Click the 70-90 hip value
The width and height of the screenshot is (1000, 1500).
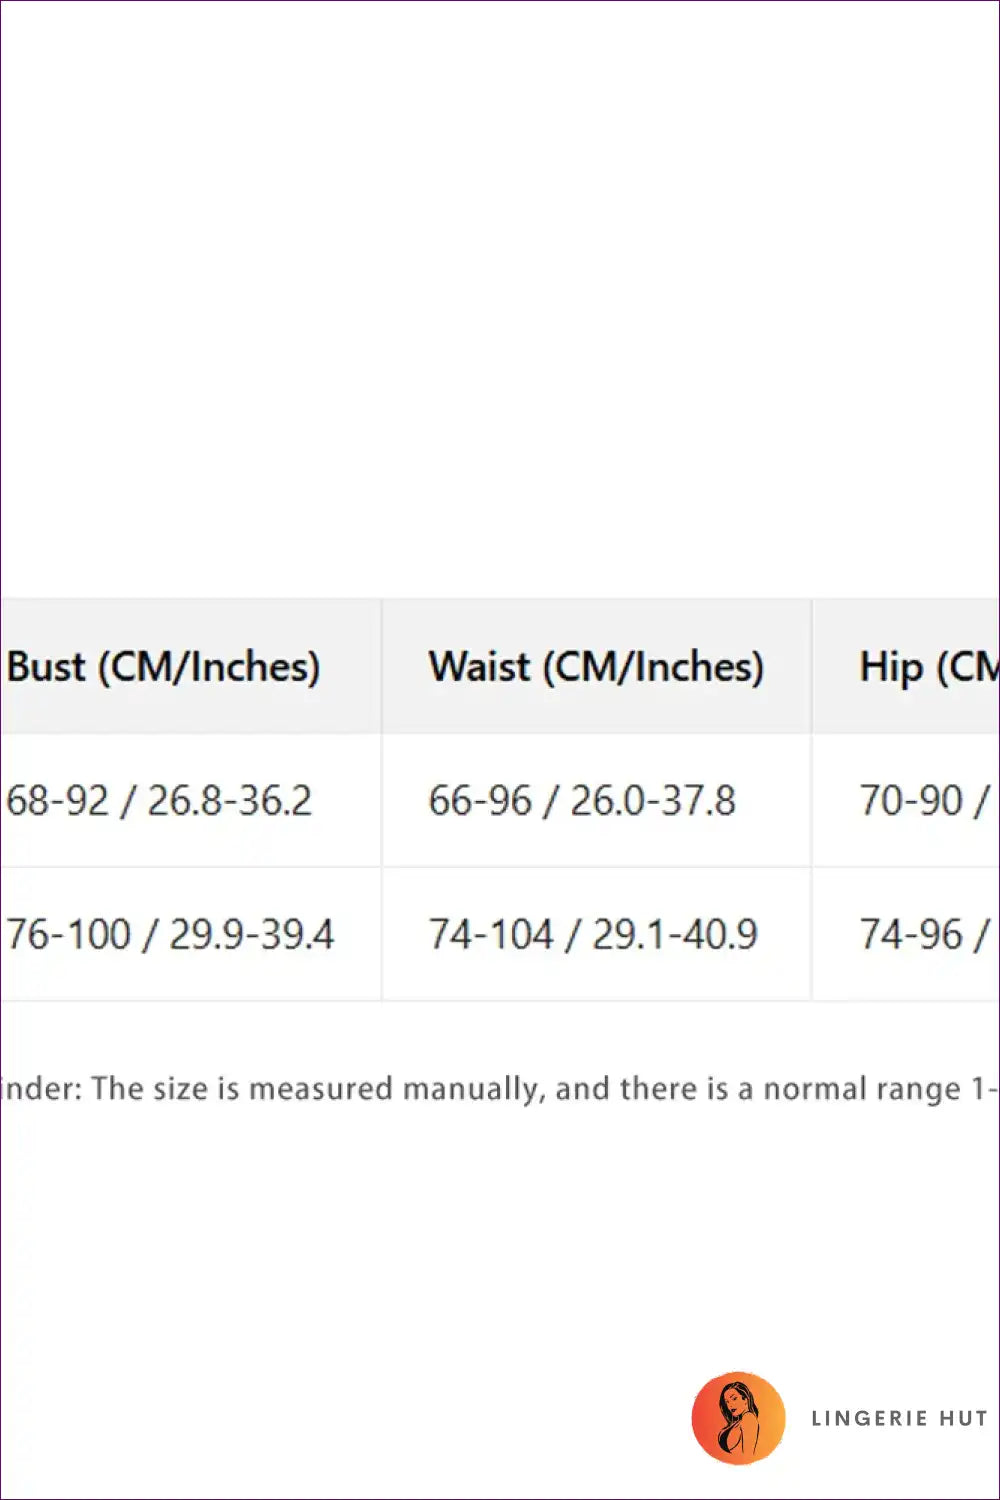coord(911,801)
